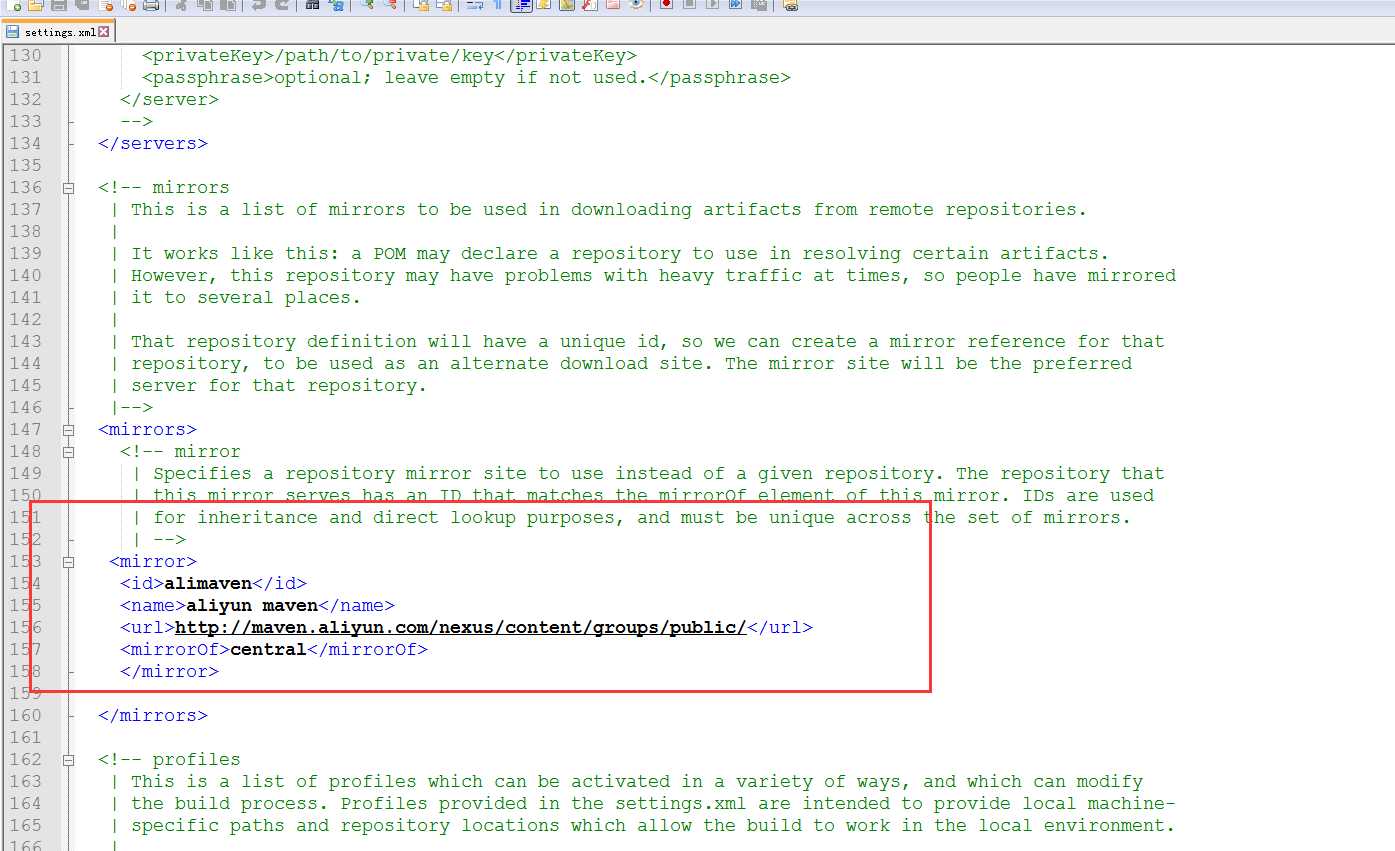Click the '<!-- mirrors' comment header

point(164,187)
